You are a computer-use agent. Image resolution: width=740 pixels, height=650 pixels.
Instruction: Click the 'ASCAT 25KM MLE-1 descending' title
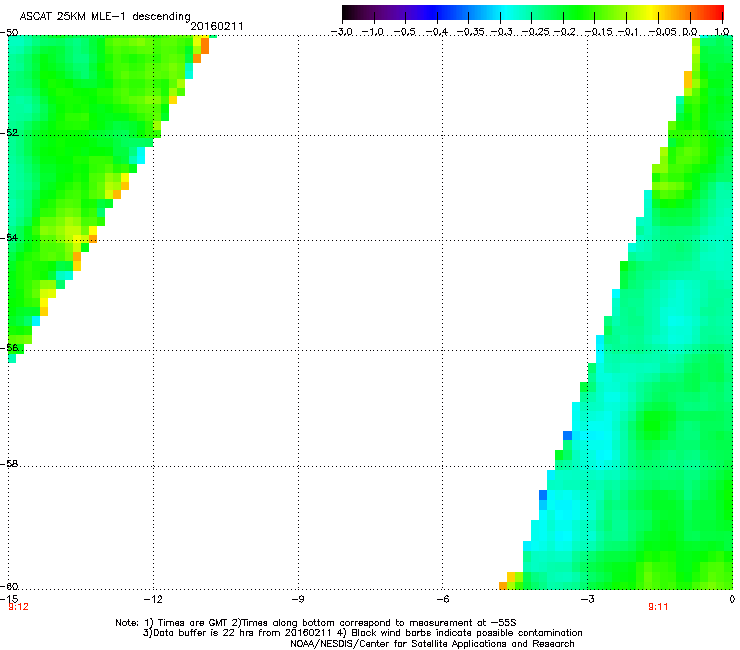105,17
